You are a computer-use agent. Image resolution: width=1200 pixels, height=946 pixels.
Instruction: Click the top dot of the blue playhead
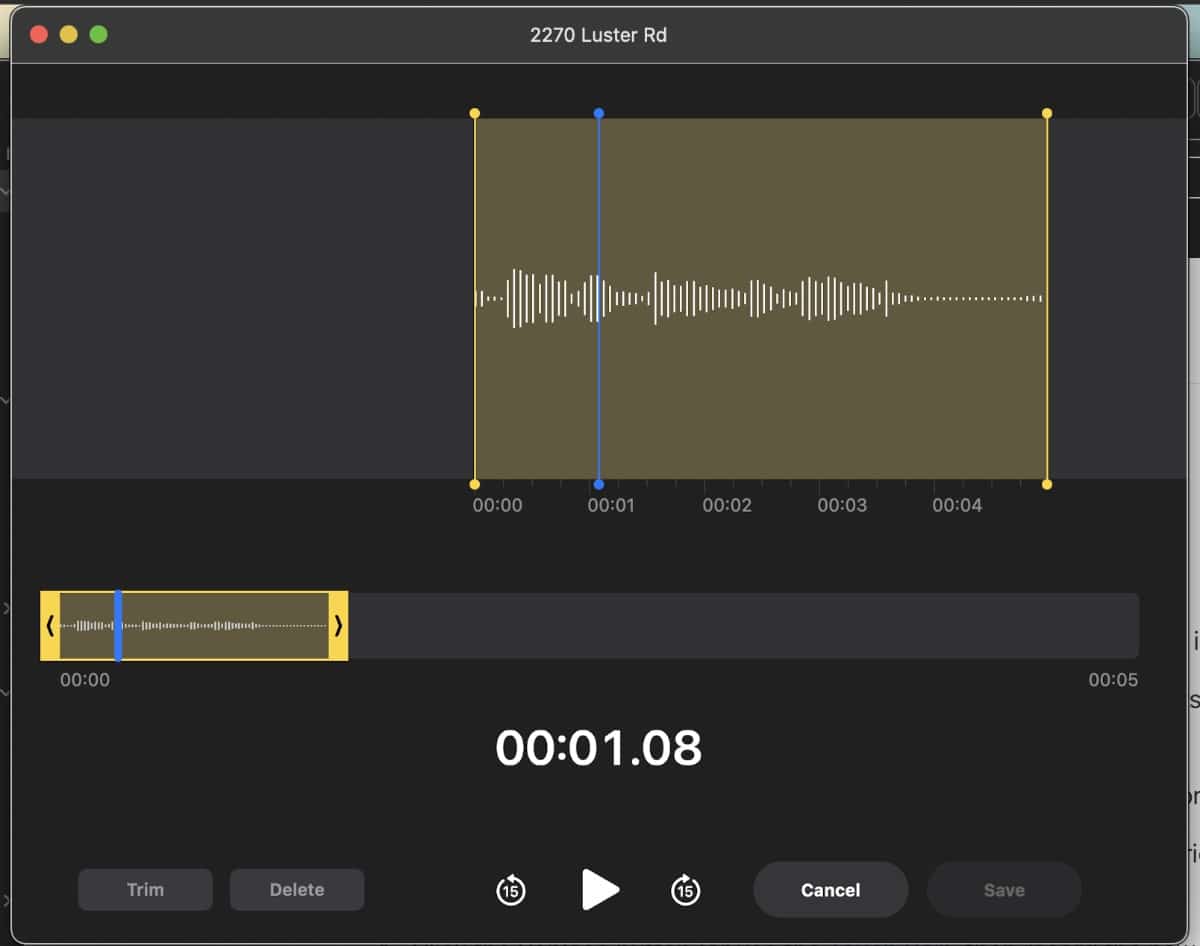click(x=598, y=113)
